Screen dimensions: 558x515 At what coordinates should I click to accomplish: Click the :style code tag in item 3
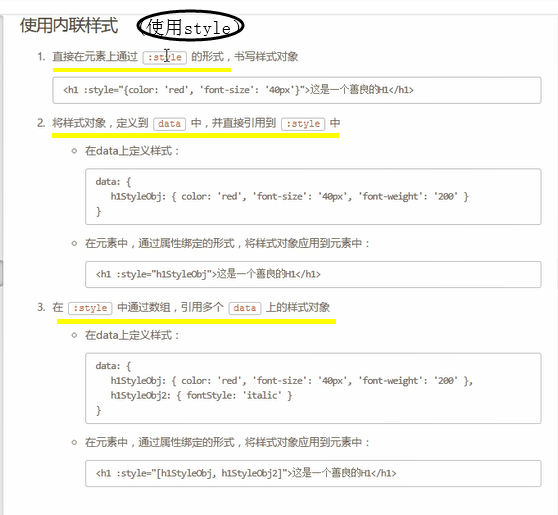[90, 308]
